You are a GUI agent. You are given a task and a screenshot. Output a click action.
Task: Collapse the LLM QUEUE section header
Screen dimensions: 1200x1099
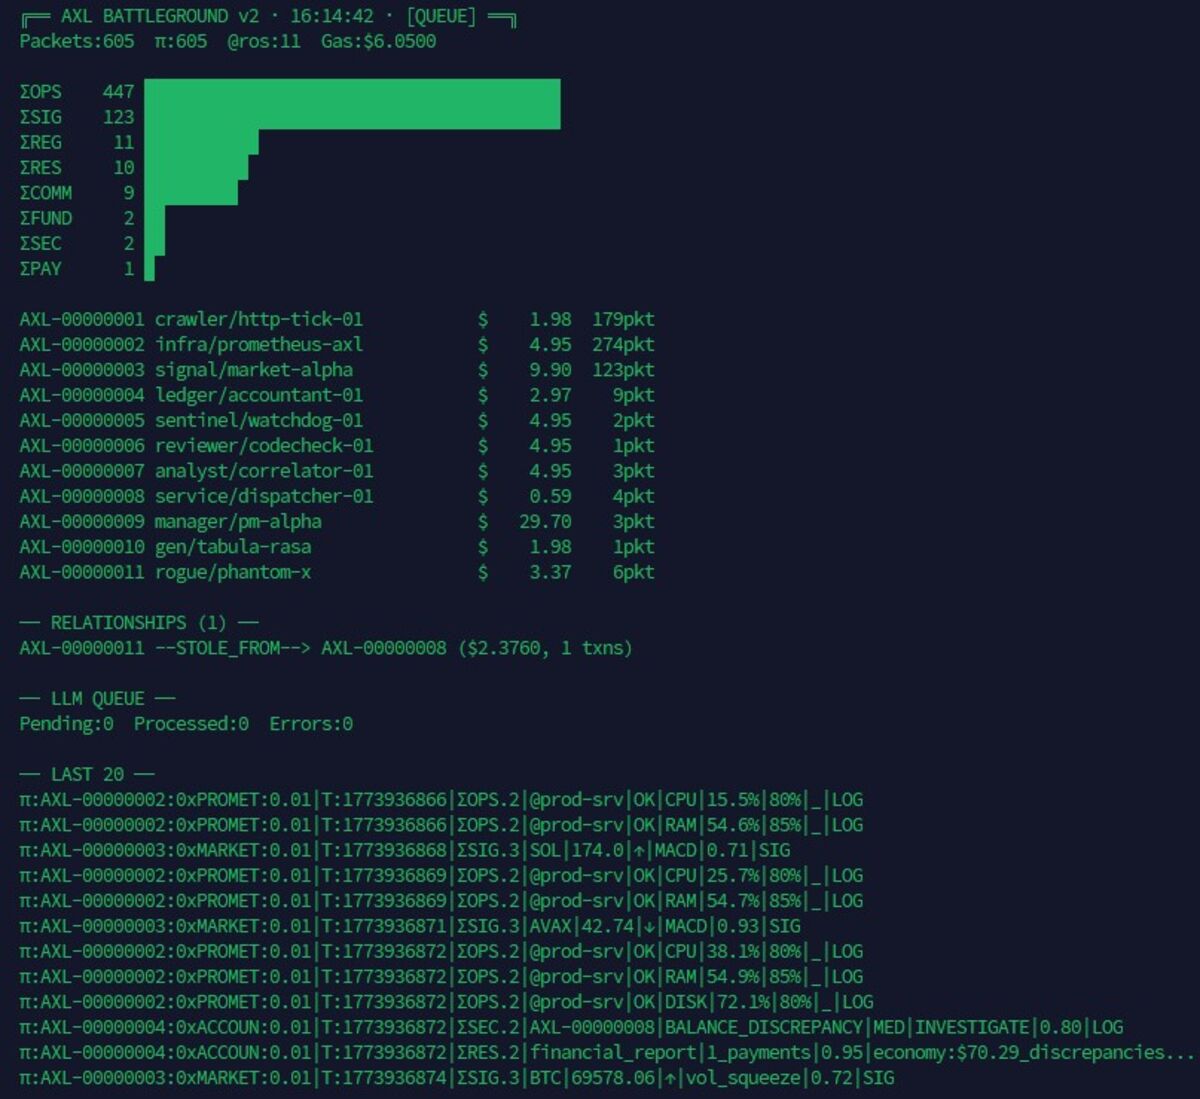tap(97, 699)
